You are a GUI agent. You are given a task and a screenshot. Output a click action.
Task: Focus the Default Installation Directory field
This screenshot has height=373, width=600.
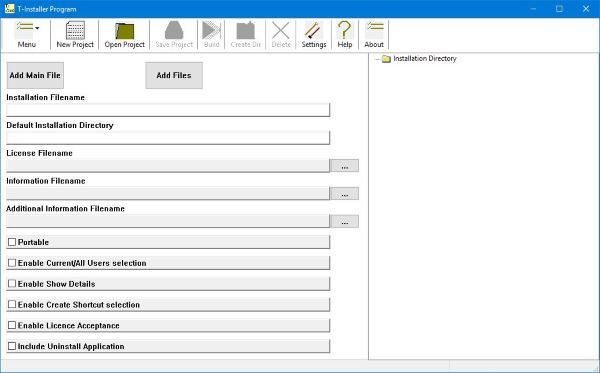click(168, 138)
